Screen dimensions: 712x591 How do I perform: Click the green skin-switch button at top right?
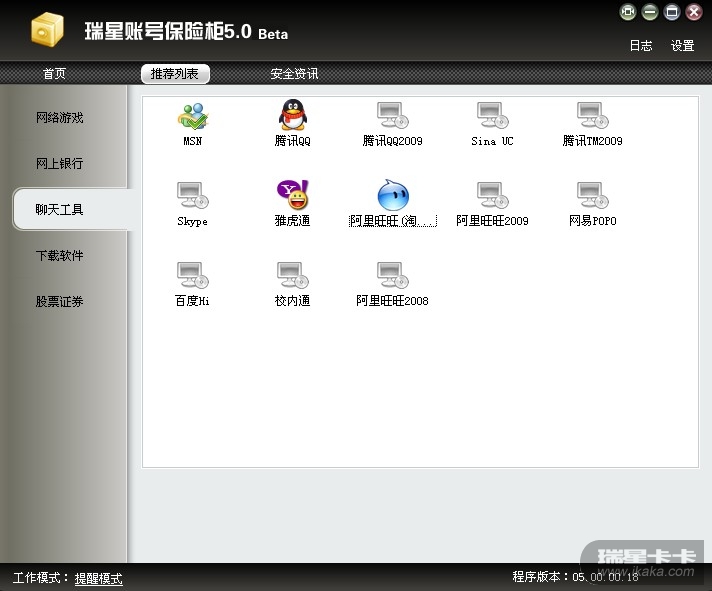(x=628, y=12)
